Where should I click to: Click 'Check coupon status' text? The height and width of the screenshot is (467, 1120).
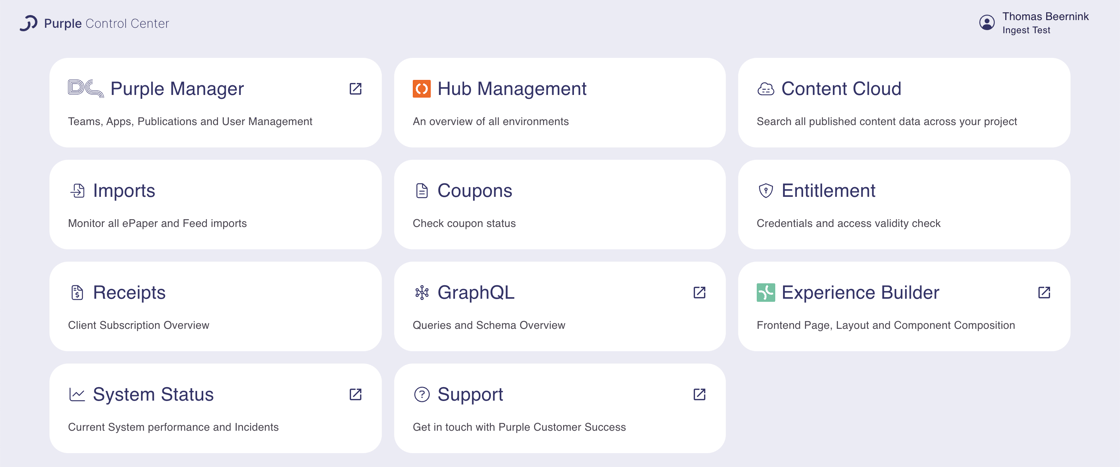(464, 224)
